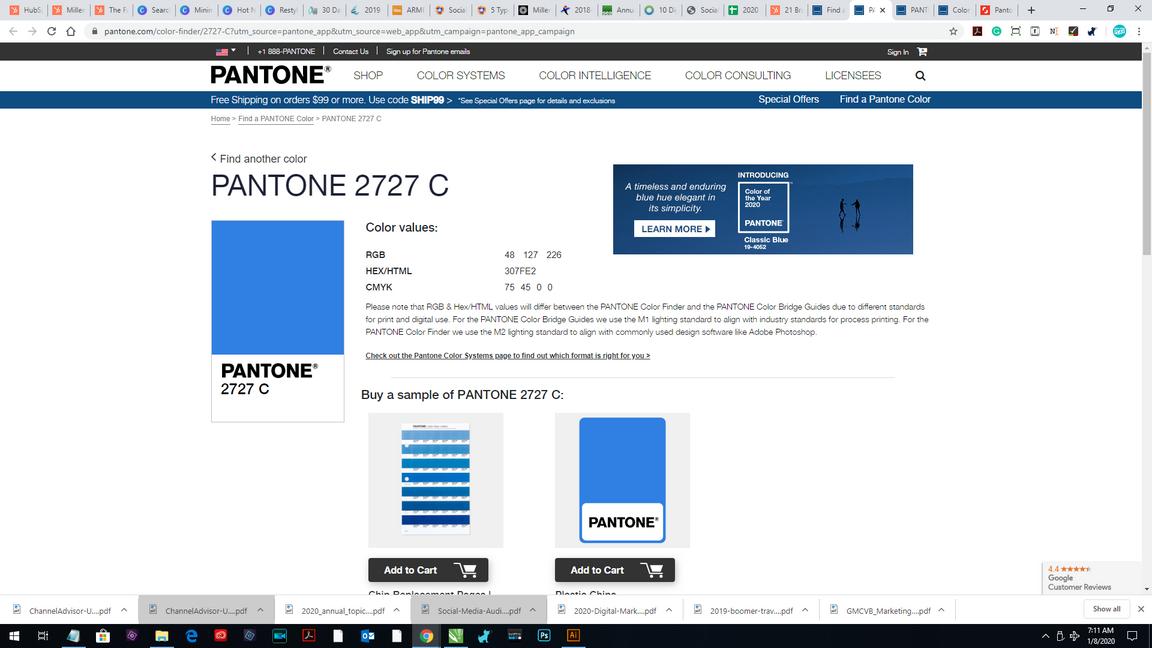
Task: Close the active Pantone tab
Action: [882, 10]
